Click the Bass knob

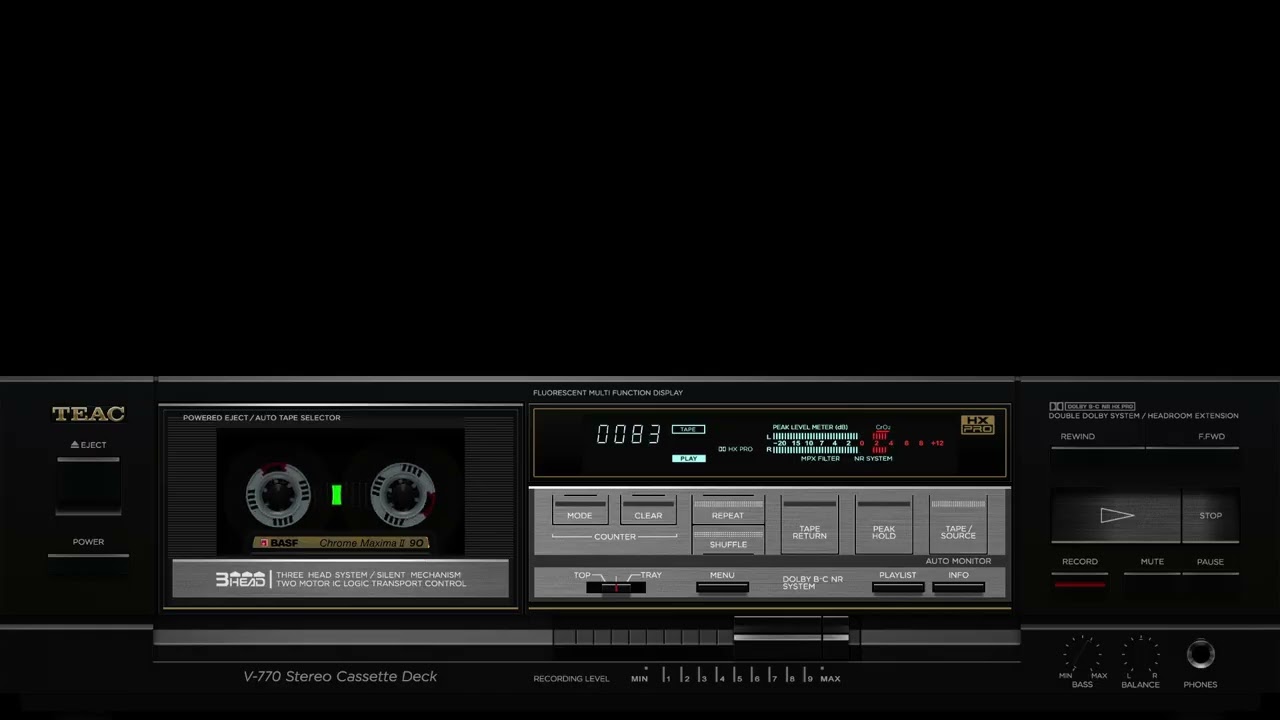1082,656
